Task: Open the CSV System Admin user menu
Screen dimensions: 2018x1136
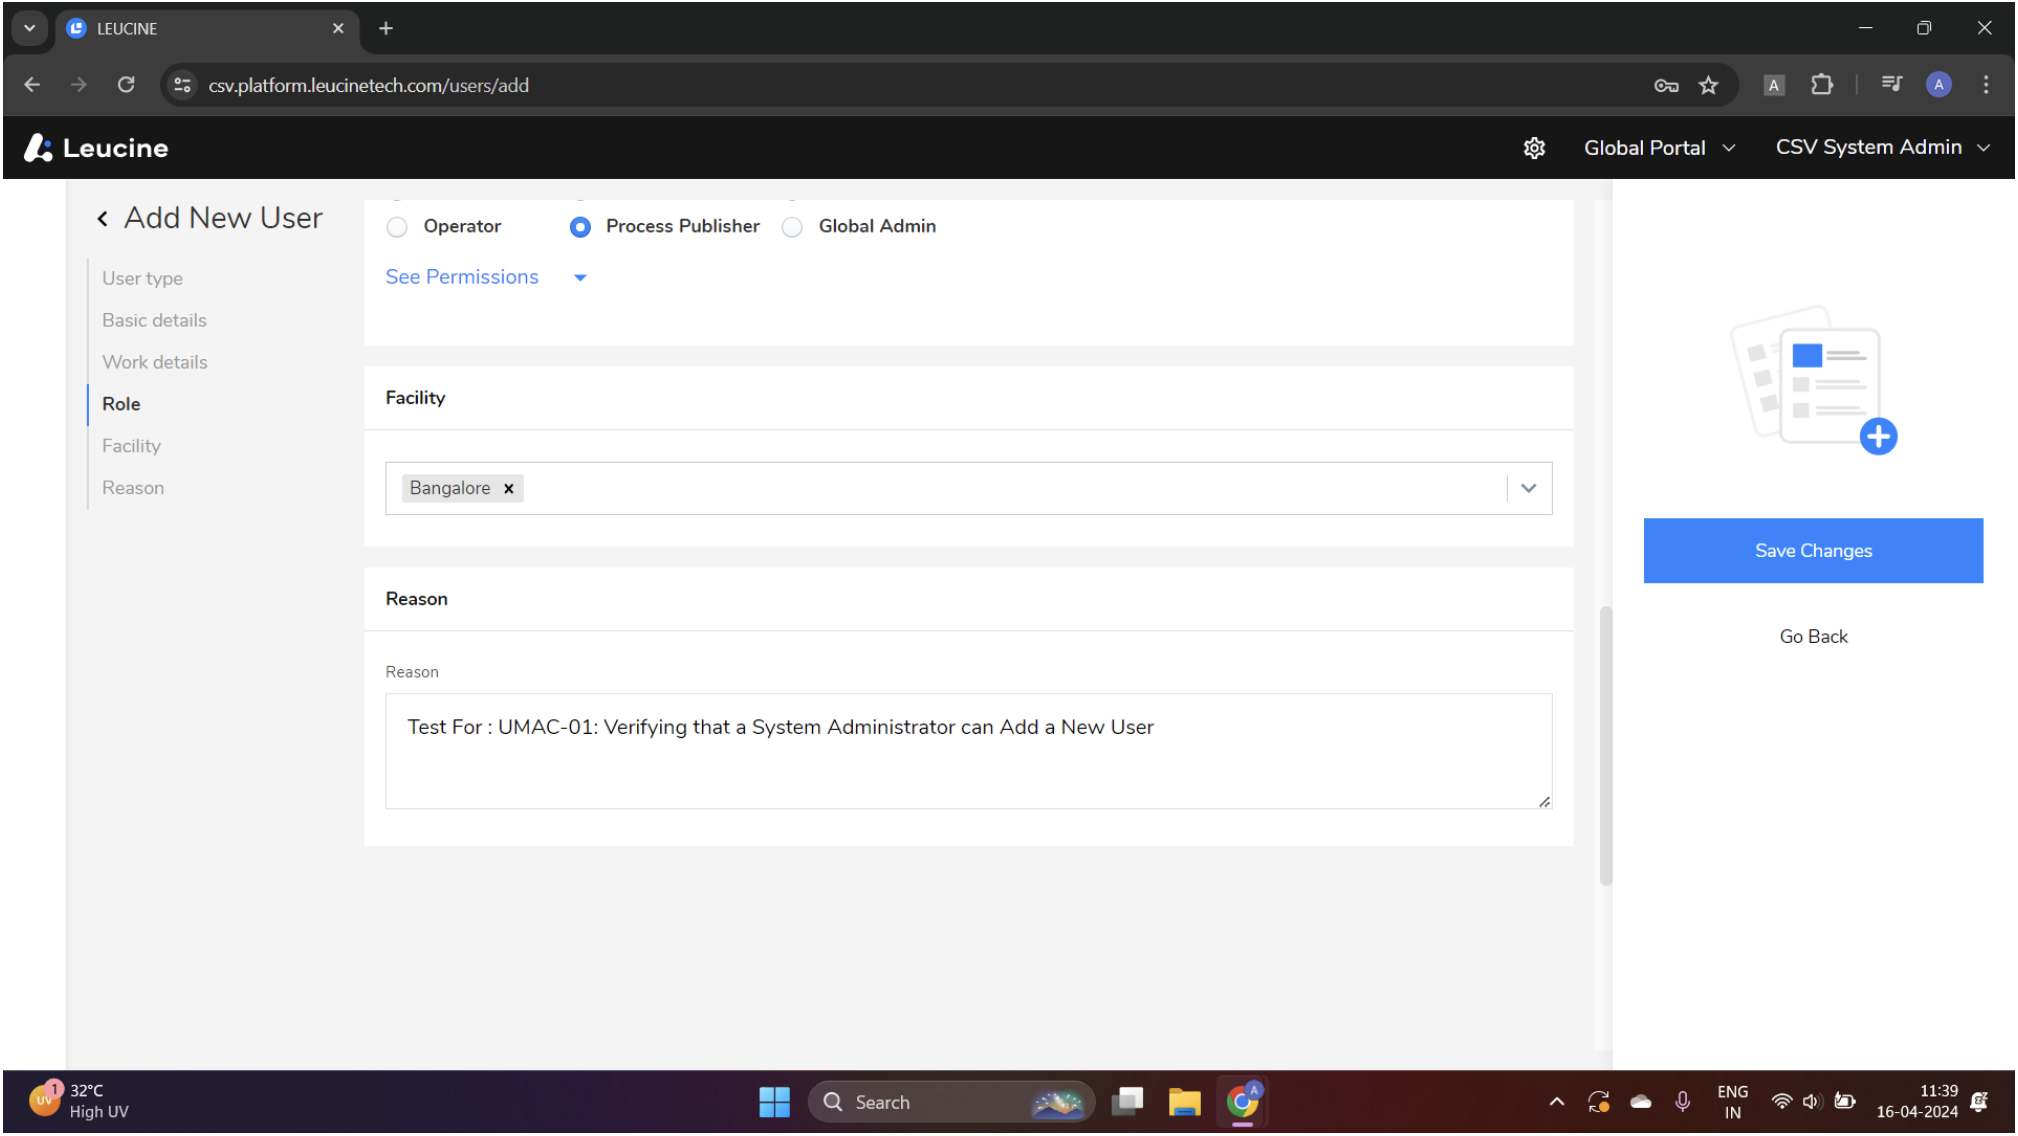Action: 1882,148
